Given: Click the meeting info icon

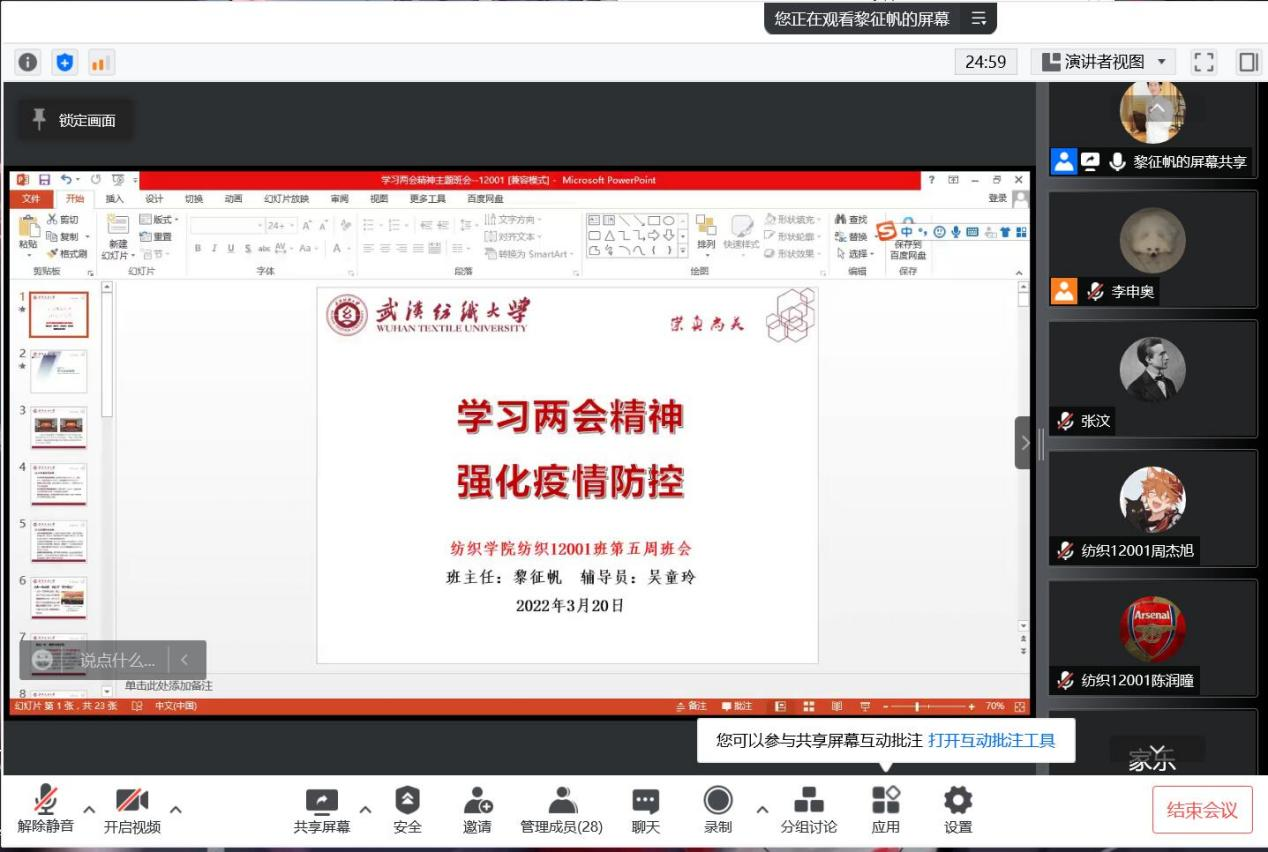Looking at the screenshot, I should (27, 62).
